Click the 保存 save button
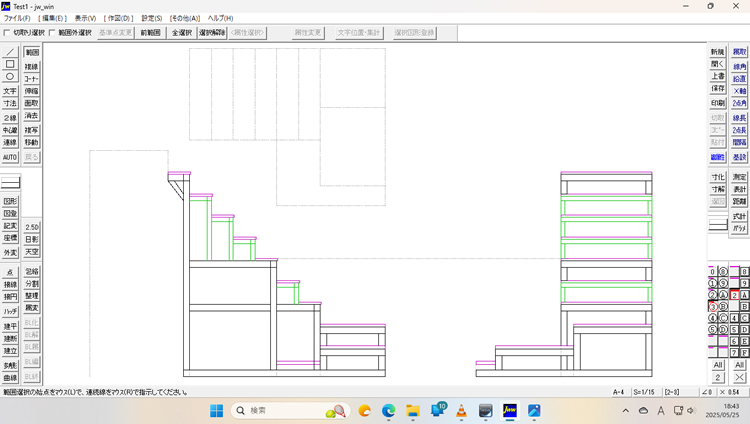 click(718, 89)
